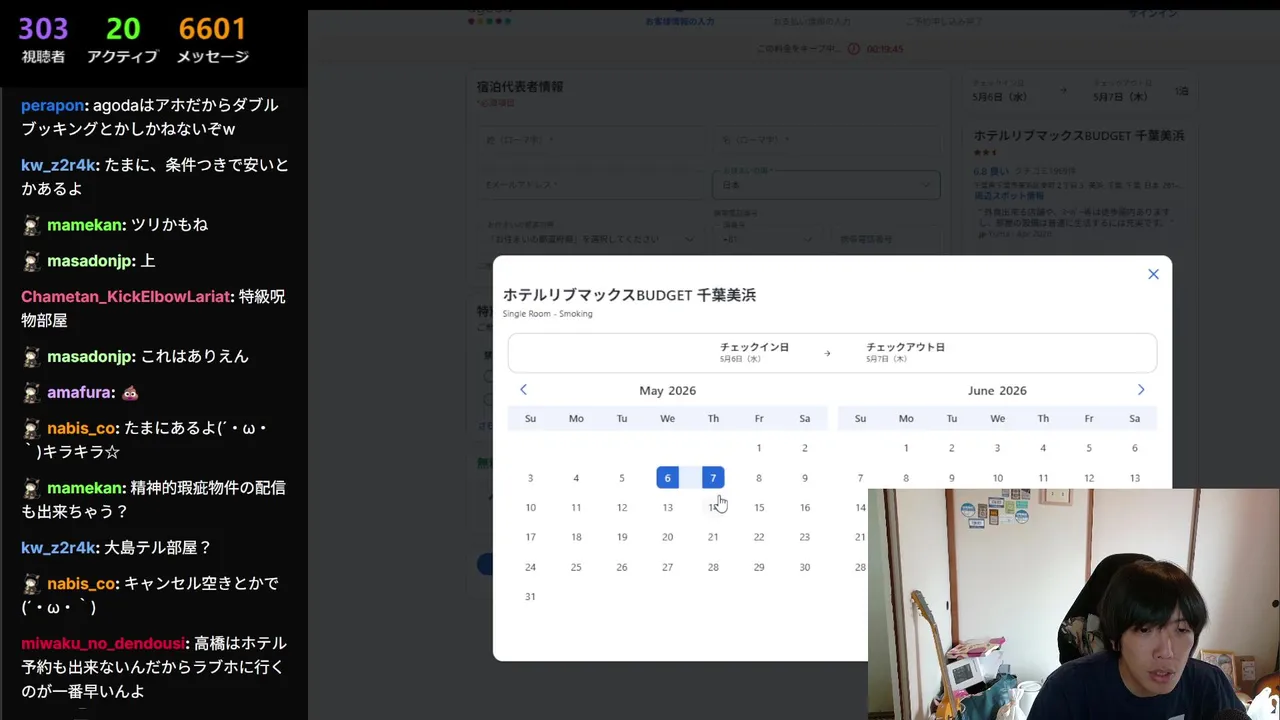Select May 7 check-out date

coord(713,478)
